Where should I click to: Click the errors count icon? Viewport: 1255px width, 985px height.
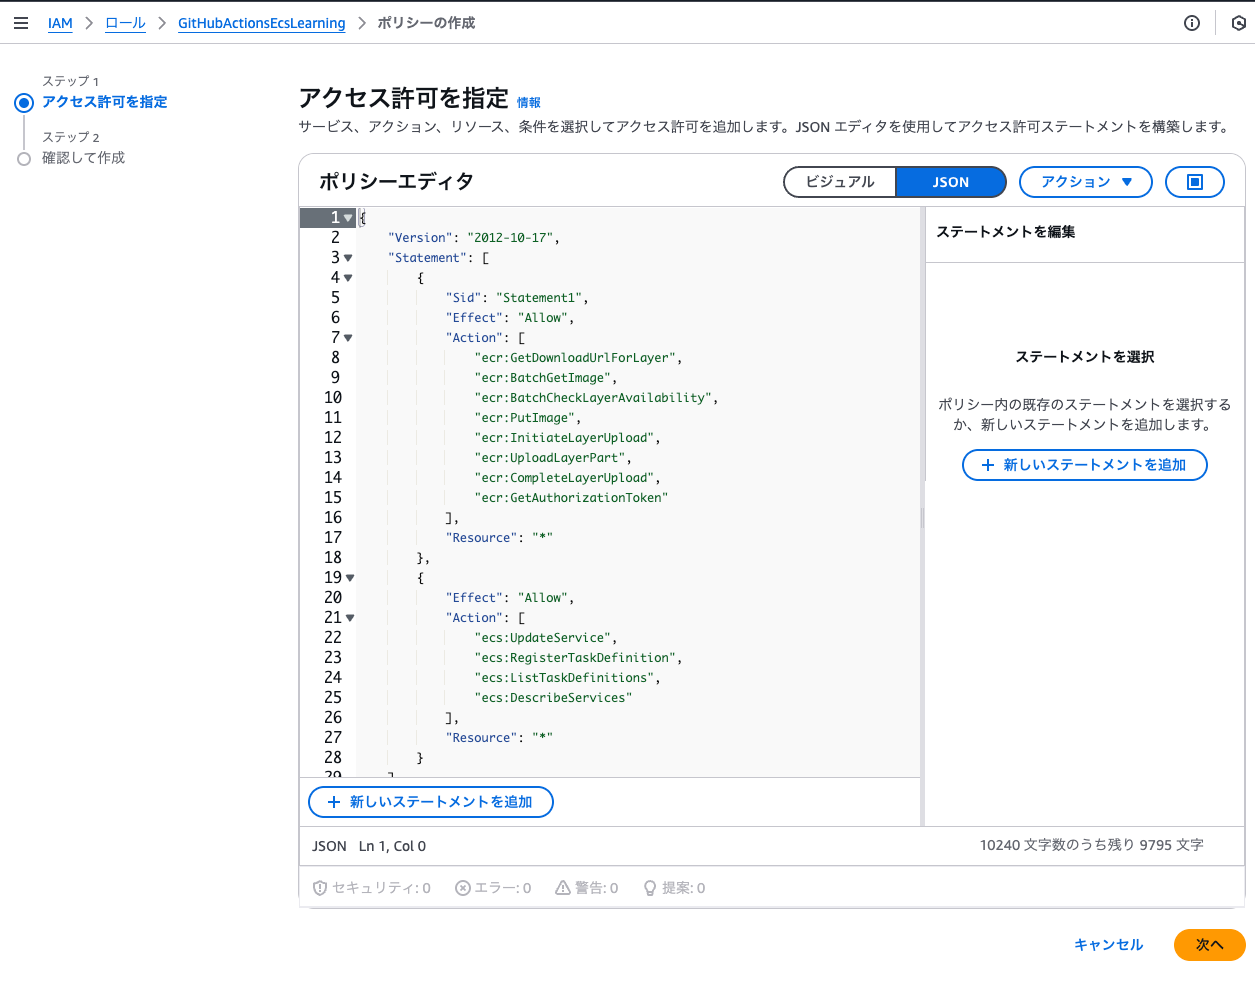(463, 888)
